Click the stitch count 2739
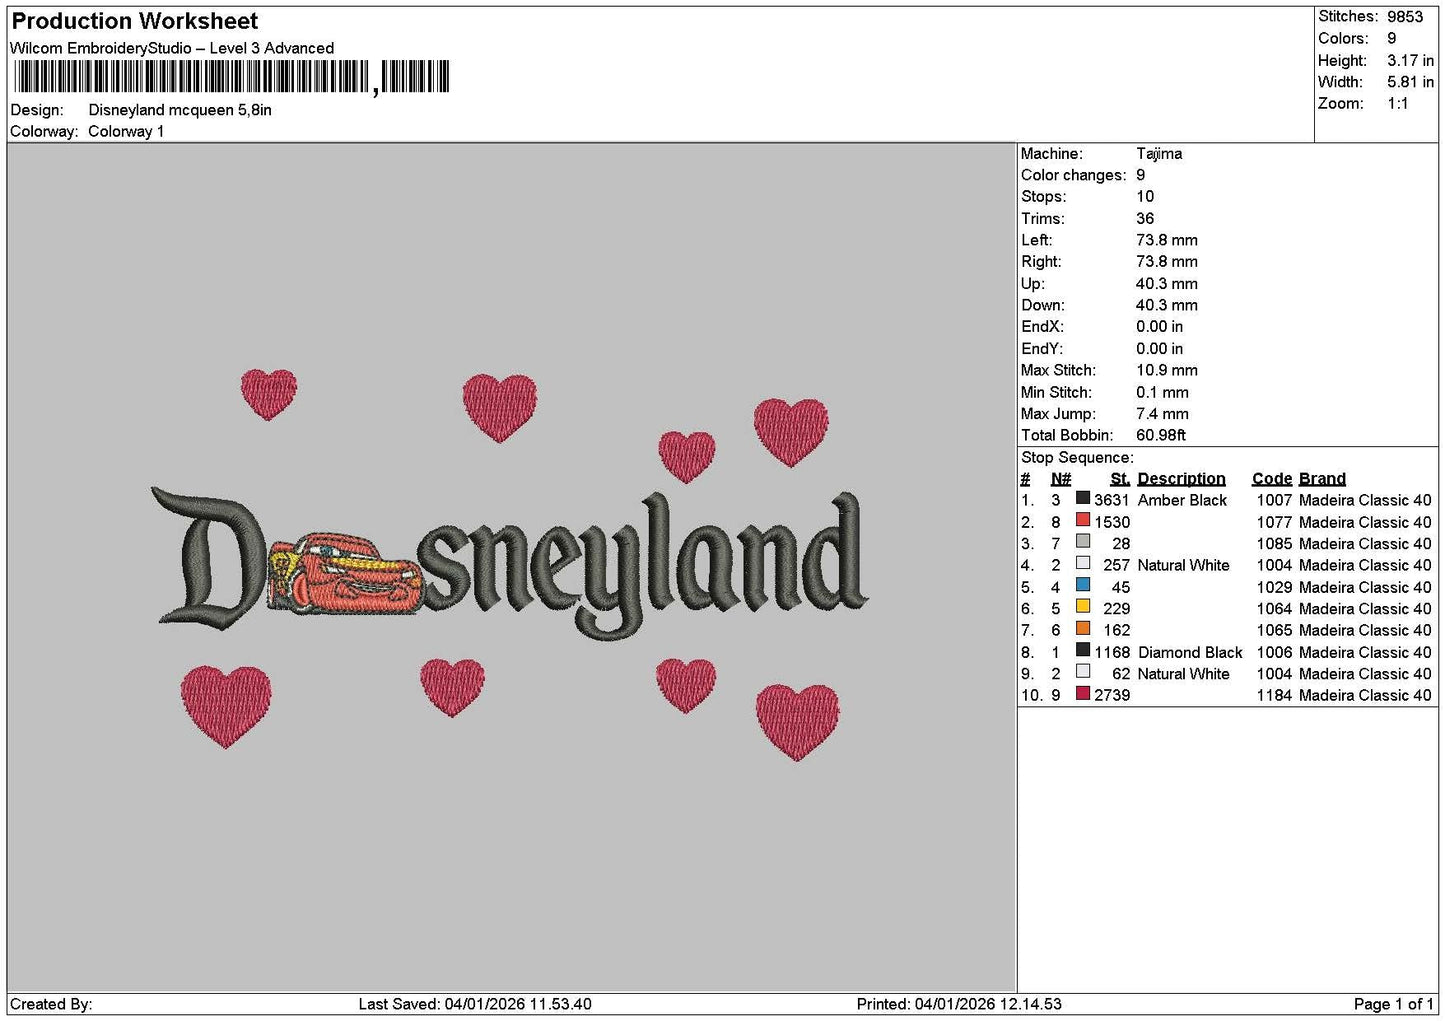 (1111, 695)
